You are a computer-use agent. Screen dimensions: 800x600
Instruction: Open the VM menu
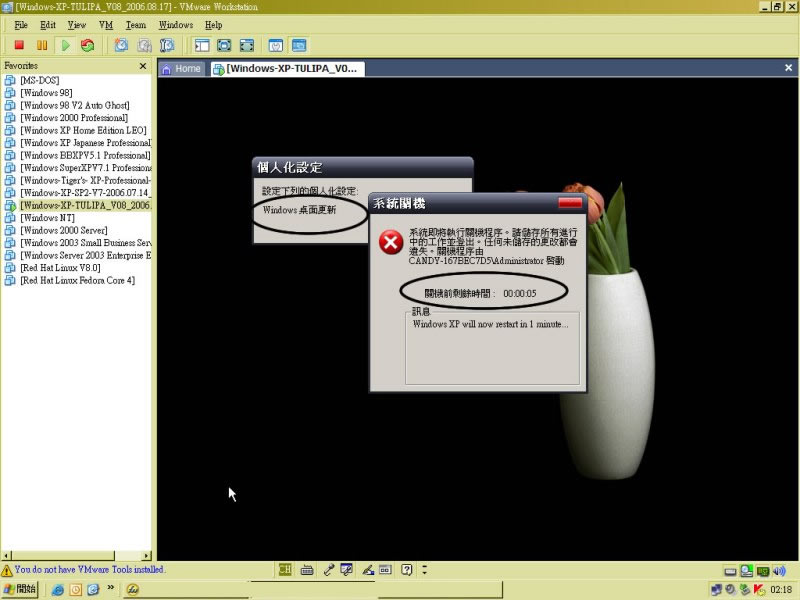tap(106, 25)
